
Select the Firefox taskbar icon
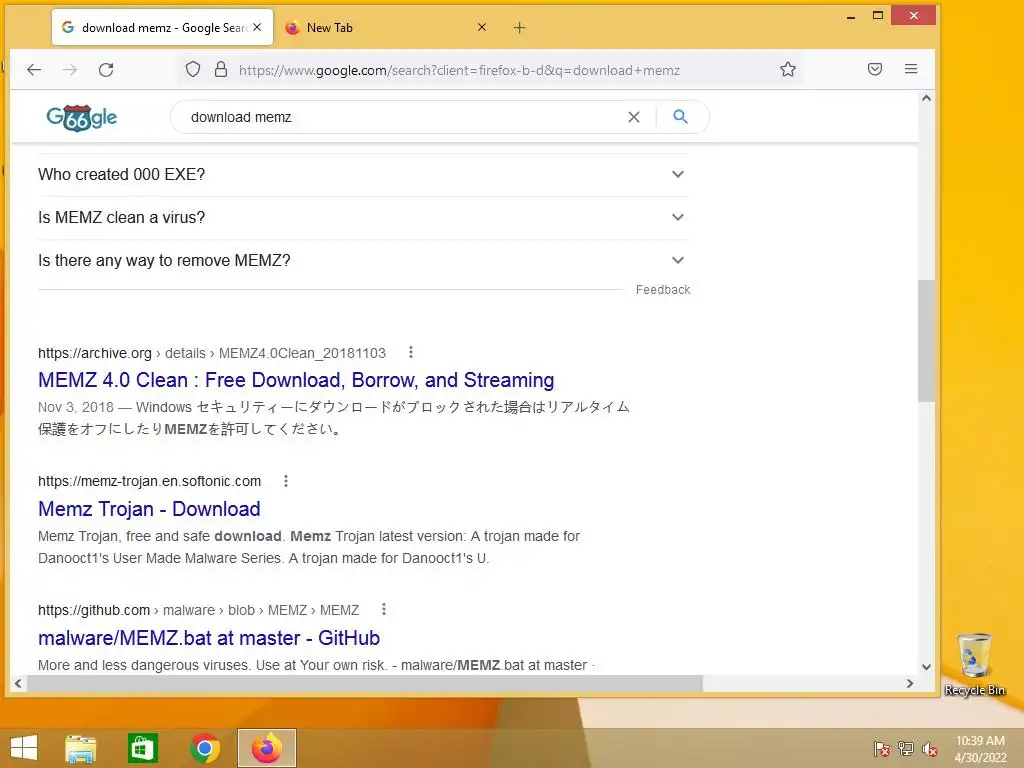click(266, 748)
